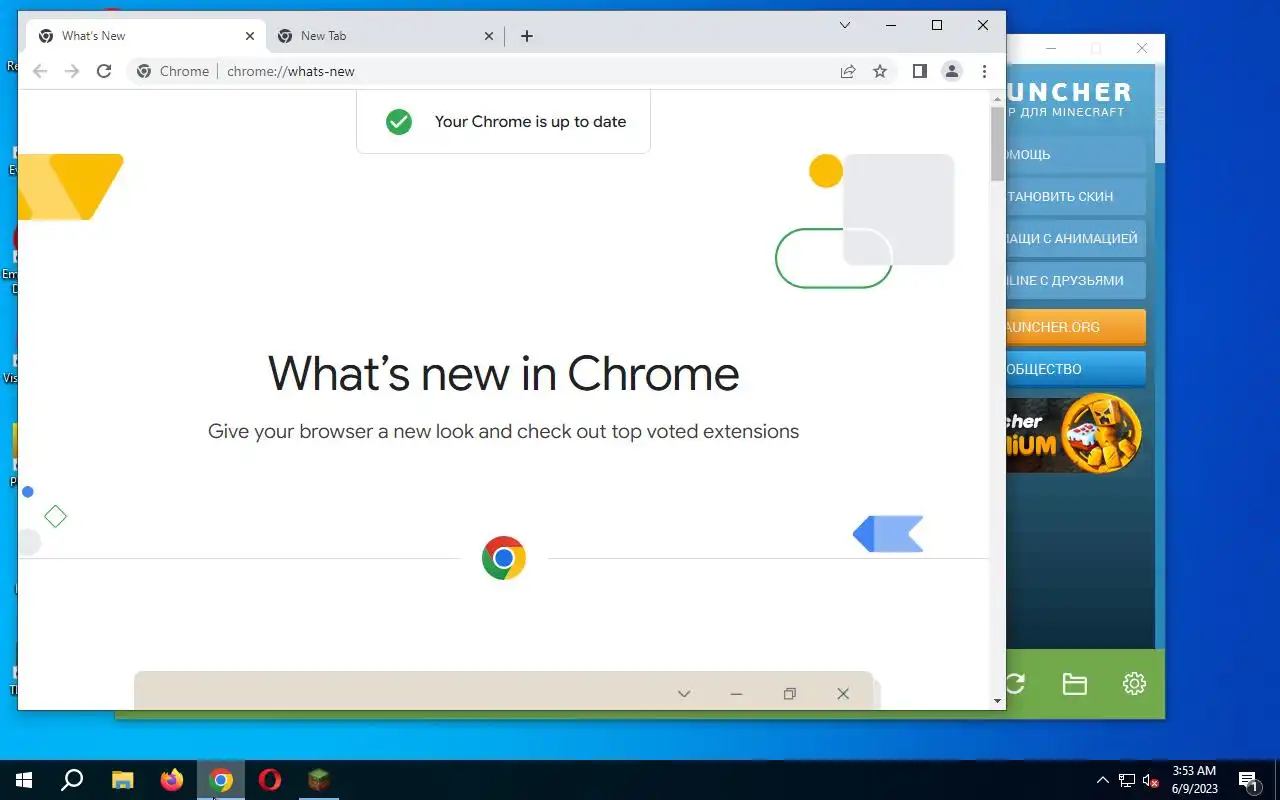The height and width of the screenshot is (800, 1280).
Task: Close the New Tab tab
Action: [489, 36]
